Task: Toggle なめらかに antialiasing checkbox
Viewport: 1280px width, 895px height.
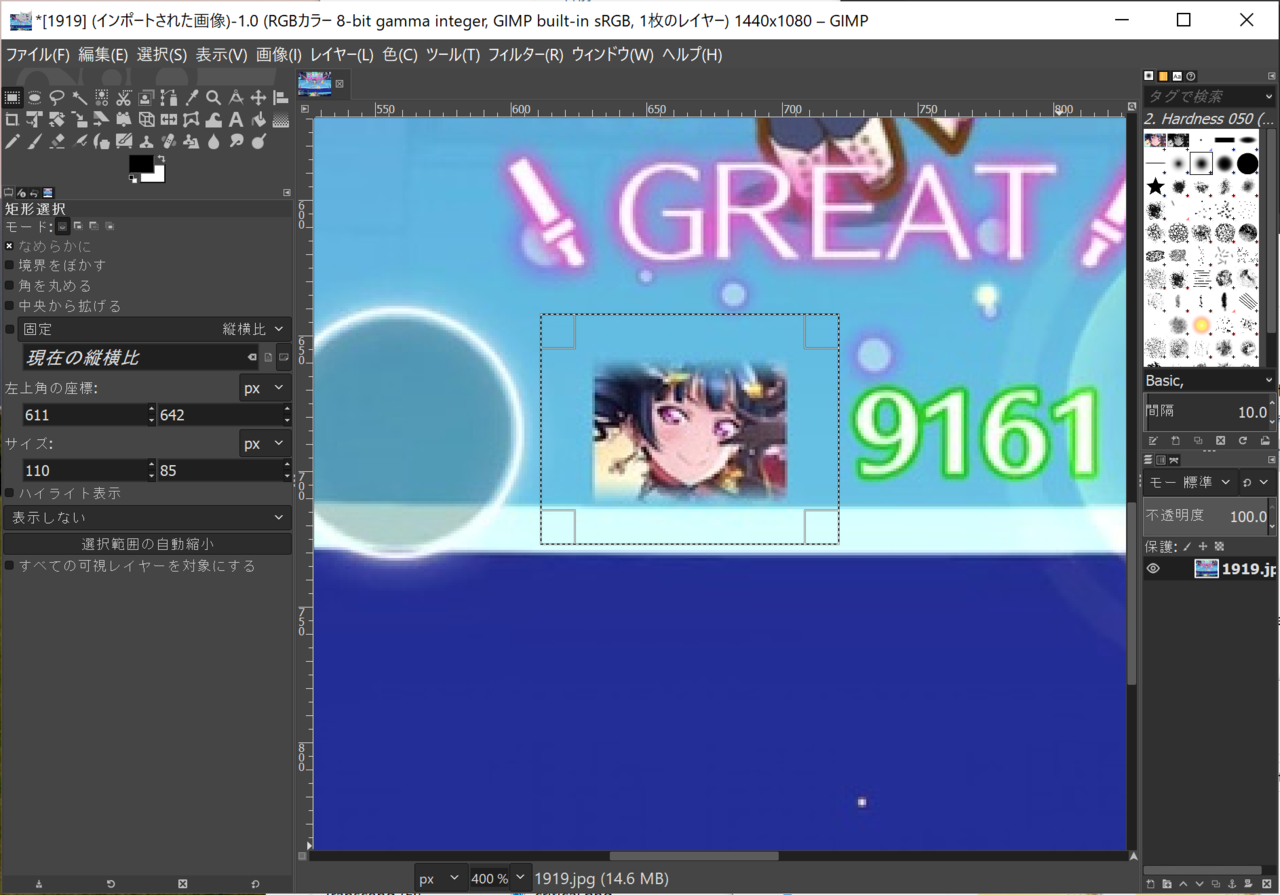Action: coord(10,246)
